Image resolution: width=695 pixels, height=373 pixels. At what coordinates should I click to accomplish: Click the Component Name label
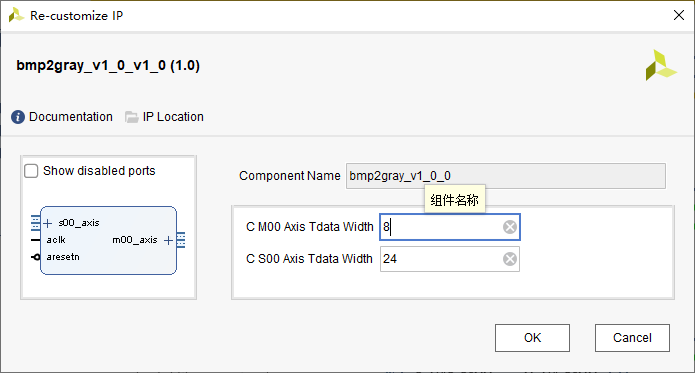click(290, 176)
